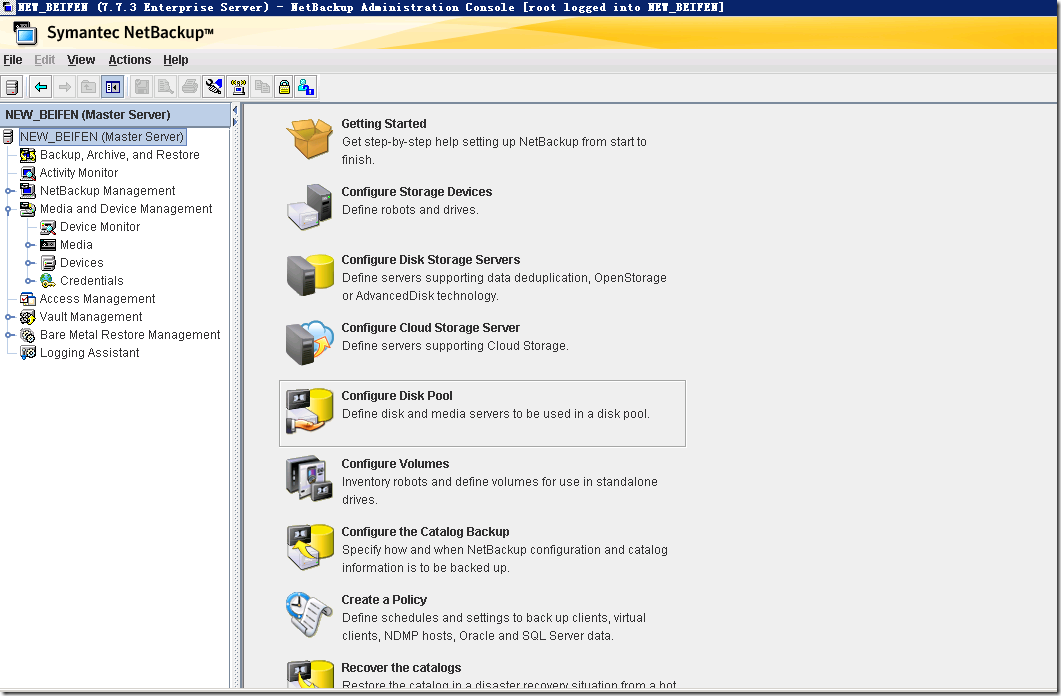
Task: Open Backup, Archive, and Restore in tree
Action: tap(120, 155)
